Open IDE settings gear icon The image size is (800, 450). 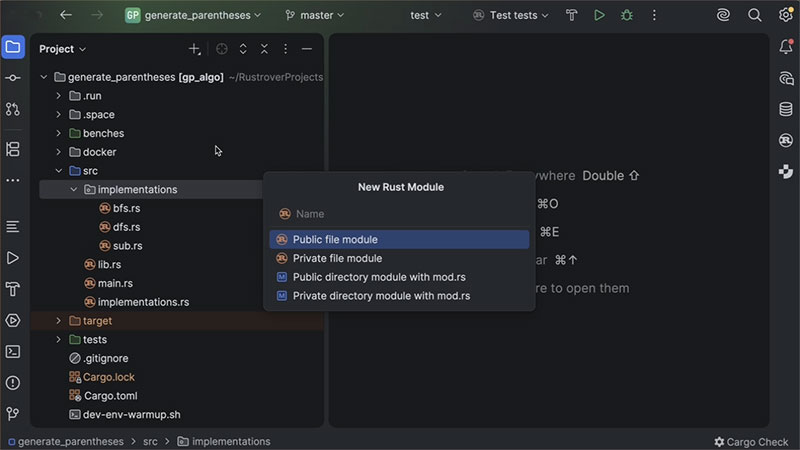tap(783, 15)
